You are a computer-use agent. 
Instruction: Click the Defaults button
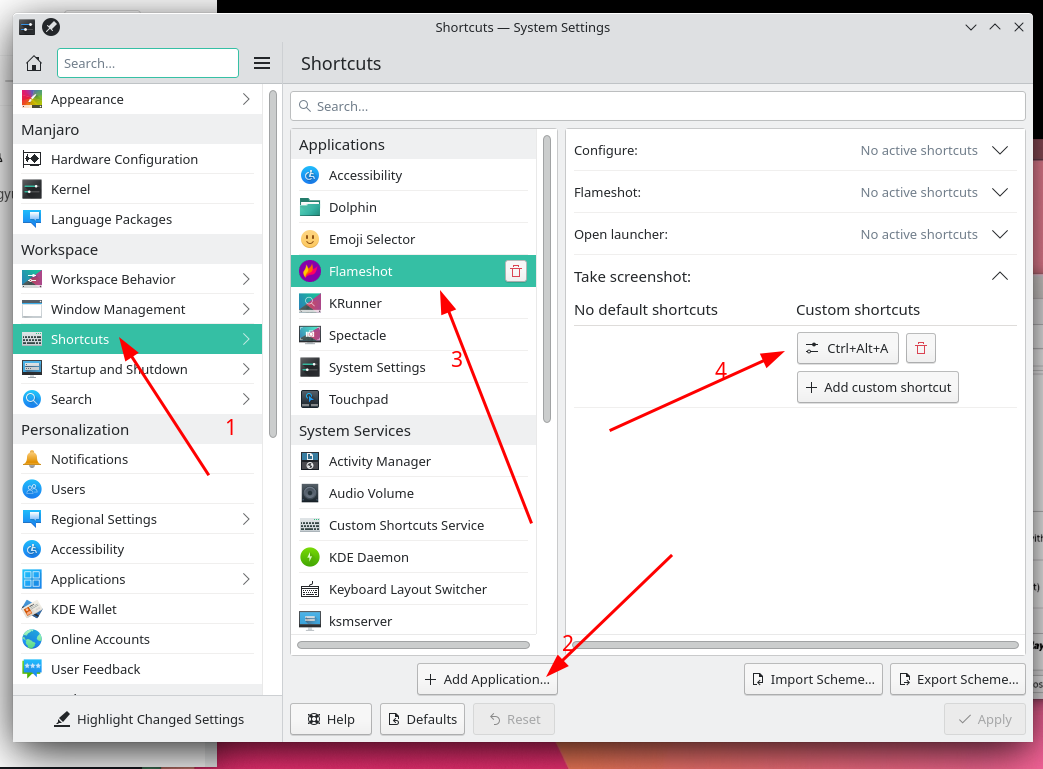[422, 719]
